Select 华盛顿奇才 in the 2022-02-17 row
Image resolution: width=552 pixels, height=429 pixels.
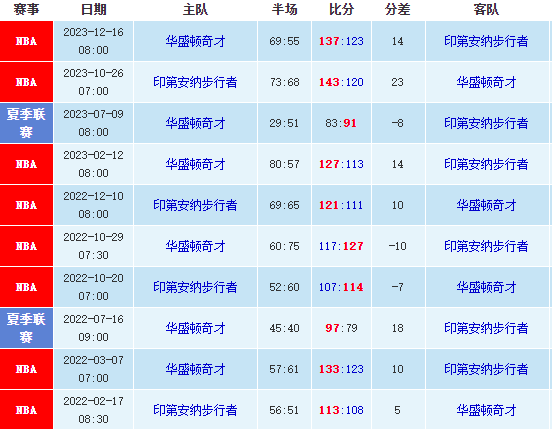pos(486,410)
